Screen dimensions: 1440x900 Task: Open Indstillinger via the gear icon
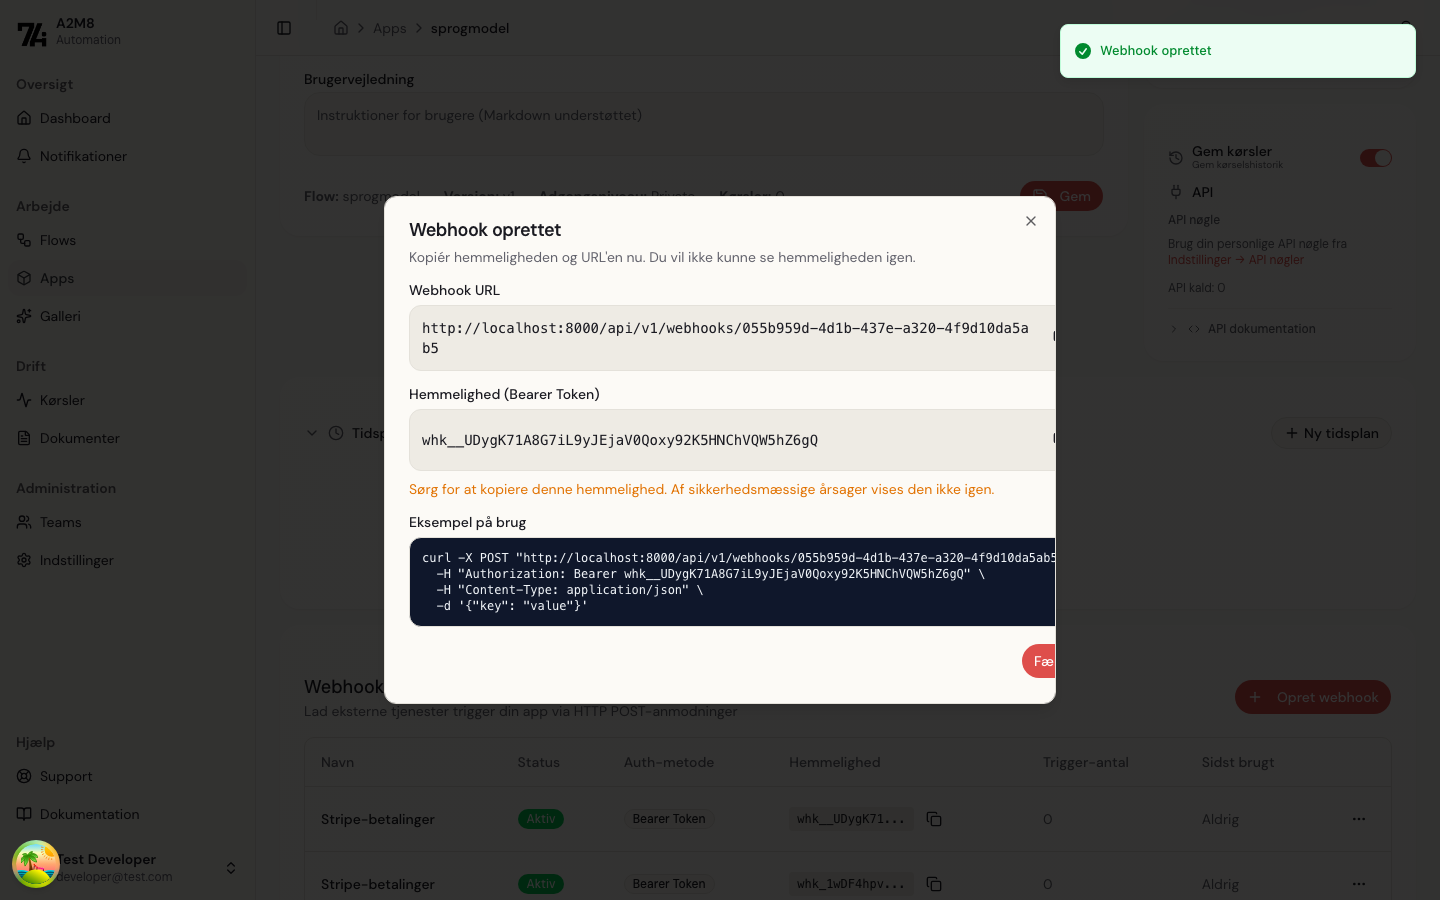click(x=74, y=560)
